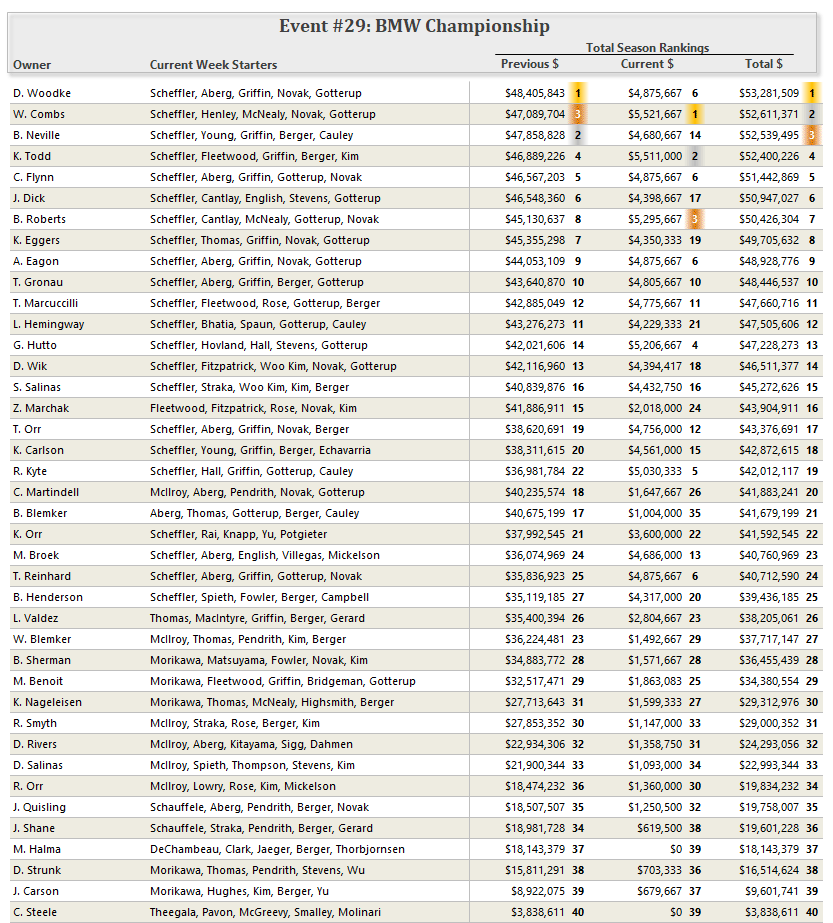Viewport: 833px width, 923px height.
Task: Click the Current Week Starters column header
Action: 213,65
